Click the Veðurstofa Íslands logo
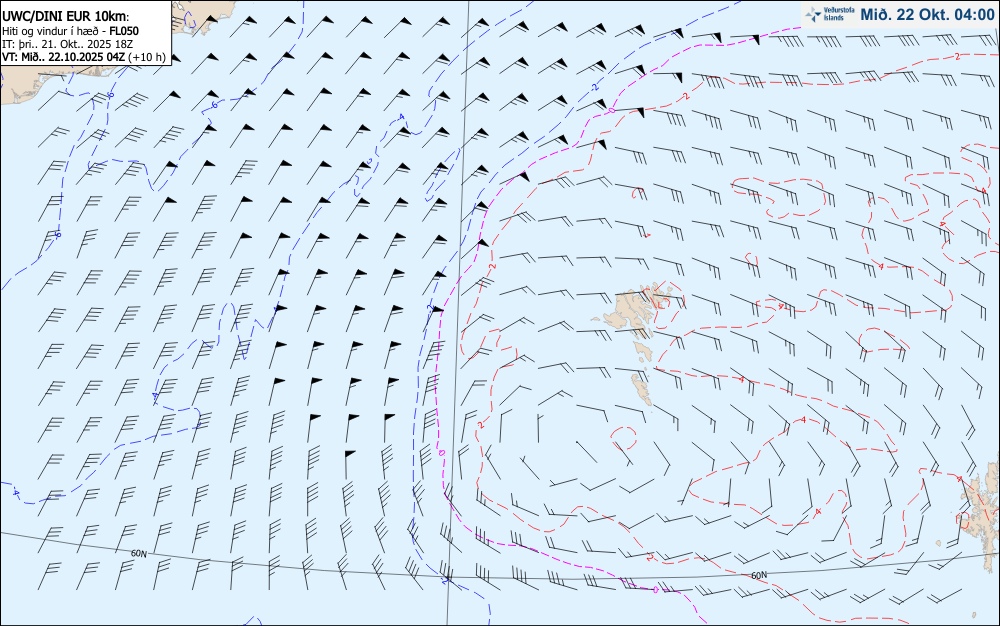 click(829, 14)
